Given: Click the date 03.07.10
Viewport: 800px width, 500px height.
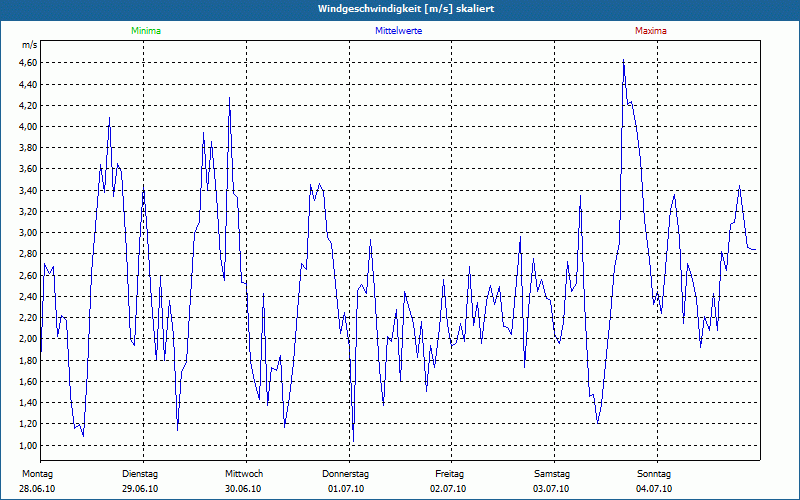Looking at the screenshot, I should click(551, 489).
